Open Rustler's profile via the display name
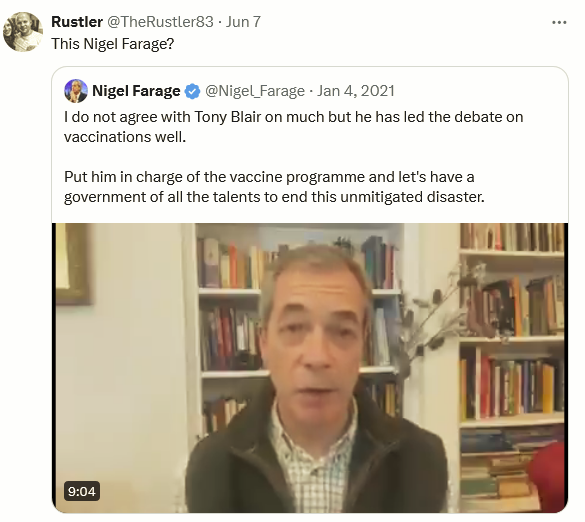Viewport: 585px width, 522px height. coord(77,22)
